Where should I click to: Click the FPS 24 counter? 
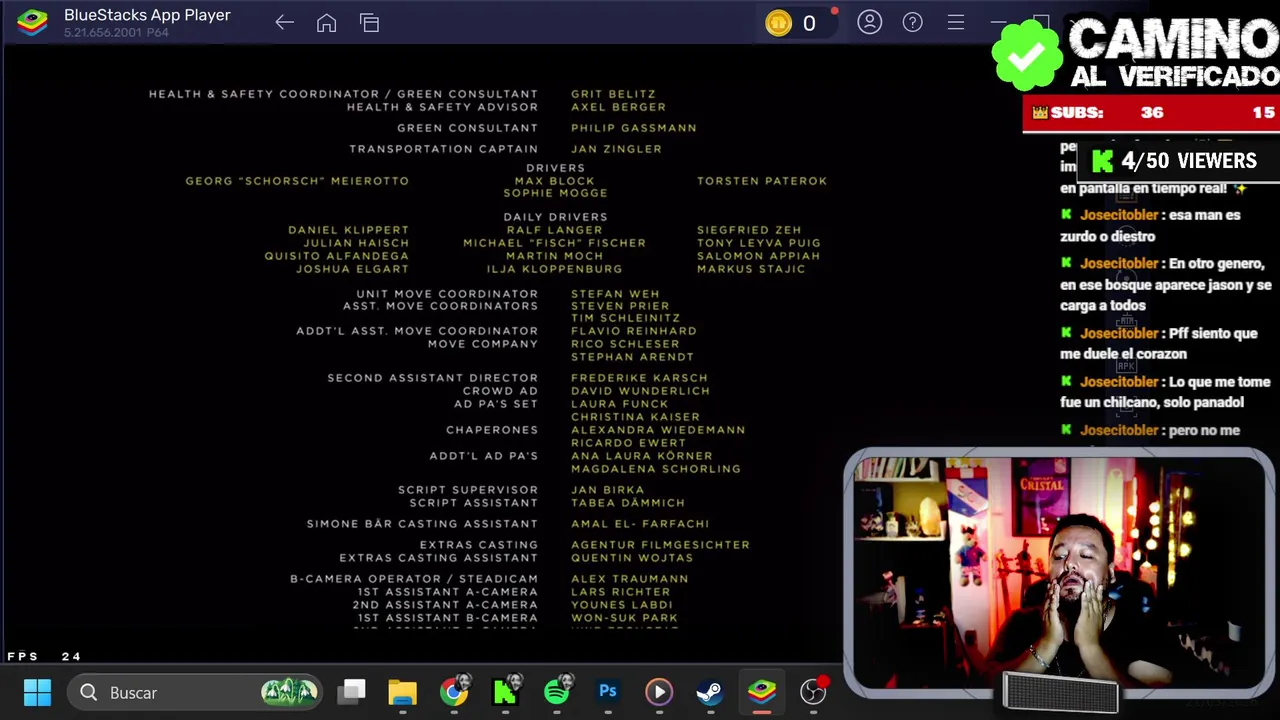point(44,657)
